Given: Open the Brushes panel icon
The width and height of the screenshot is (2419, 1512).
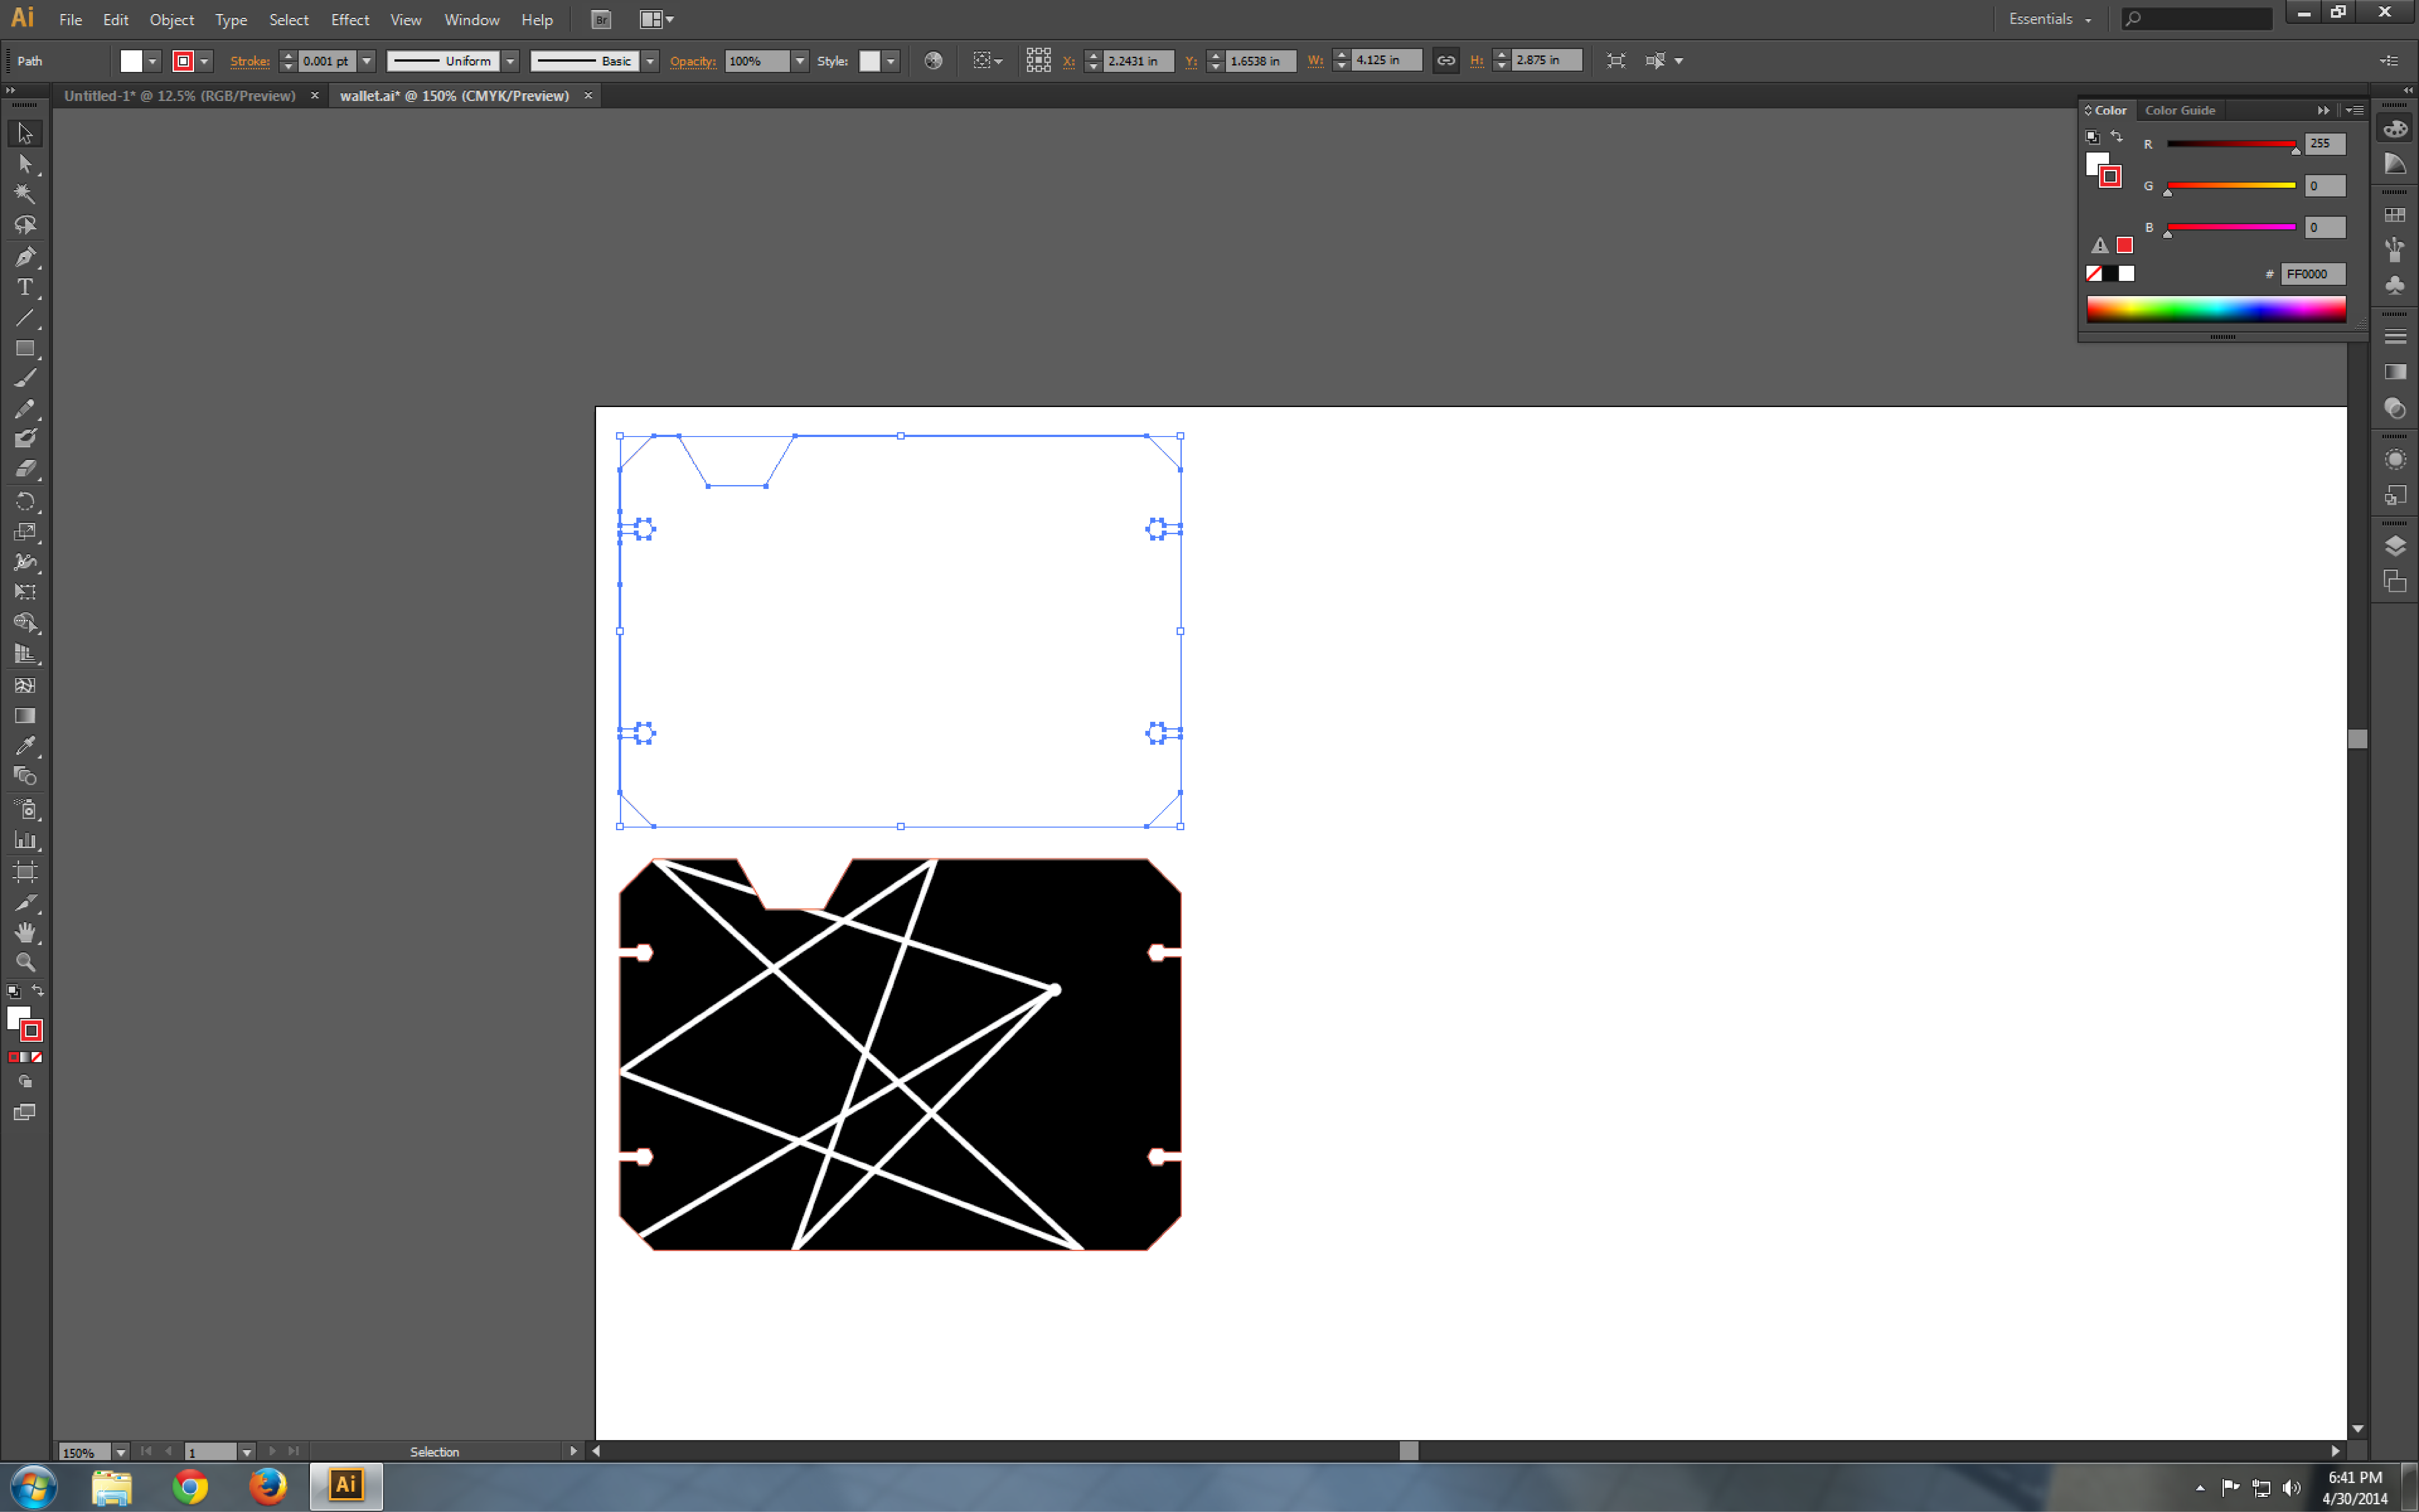Looking at the screenshot, I should tap(2395, 249).
